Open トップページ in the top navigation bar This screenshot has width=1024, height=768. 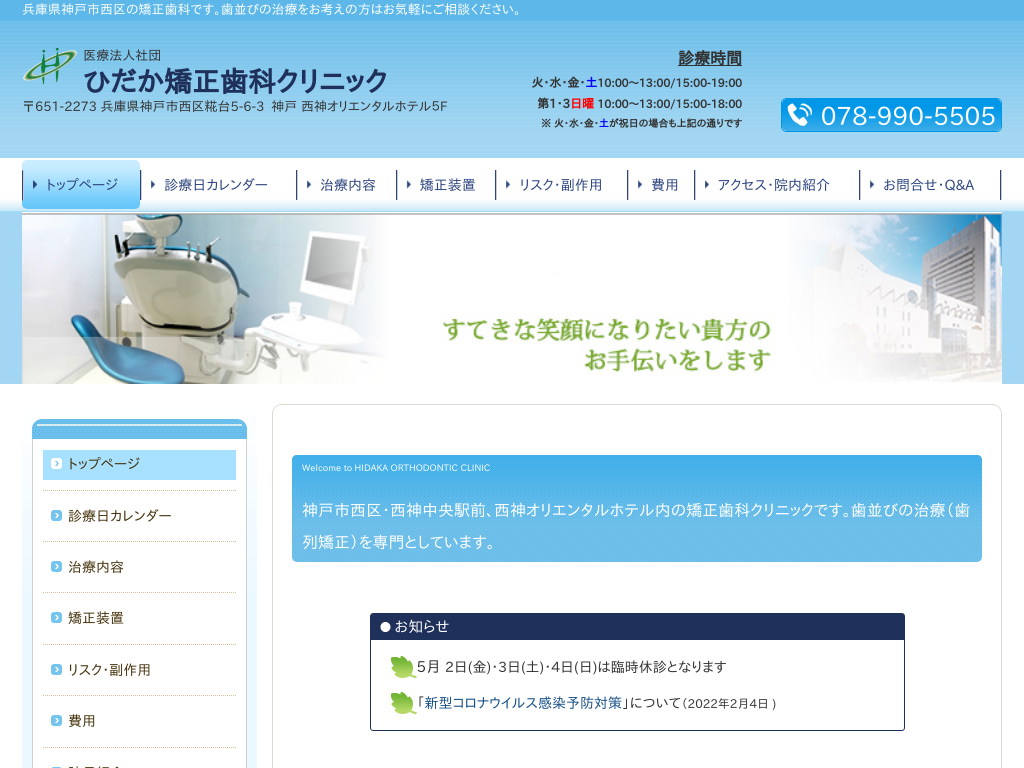pyautogui.click(x=81, y=185)
